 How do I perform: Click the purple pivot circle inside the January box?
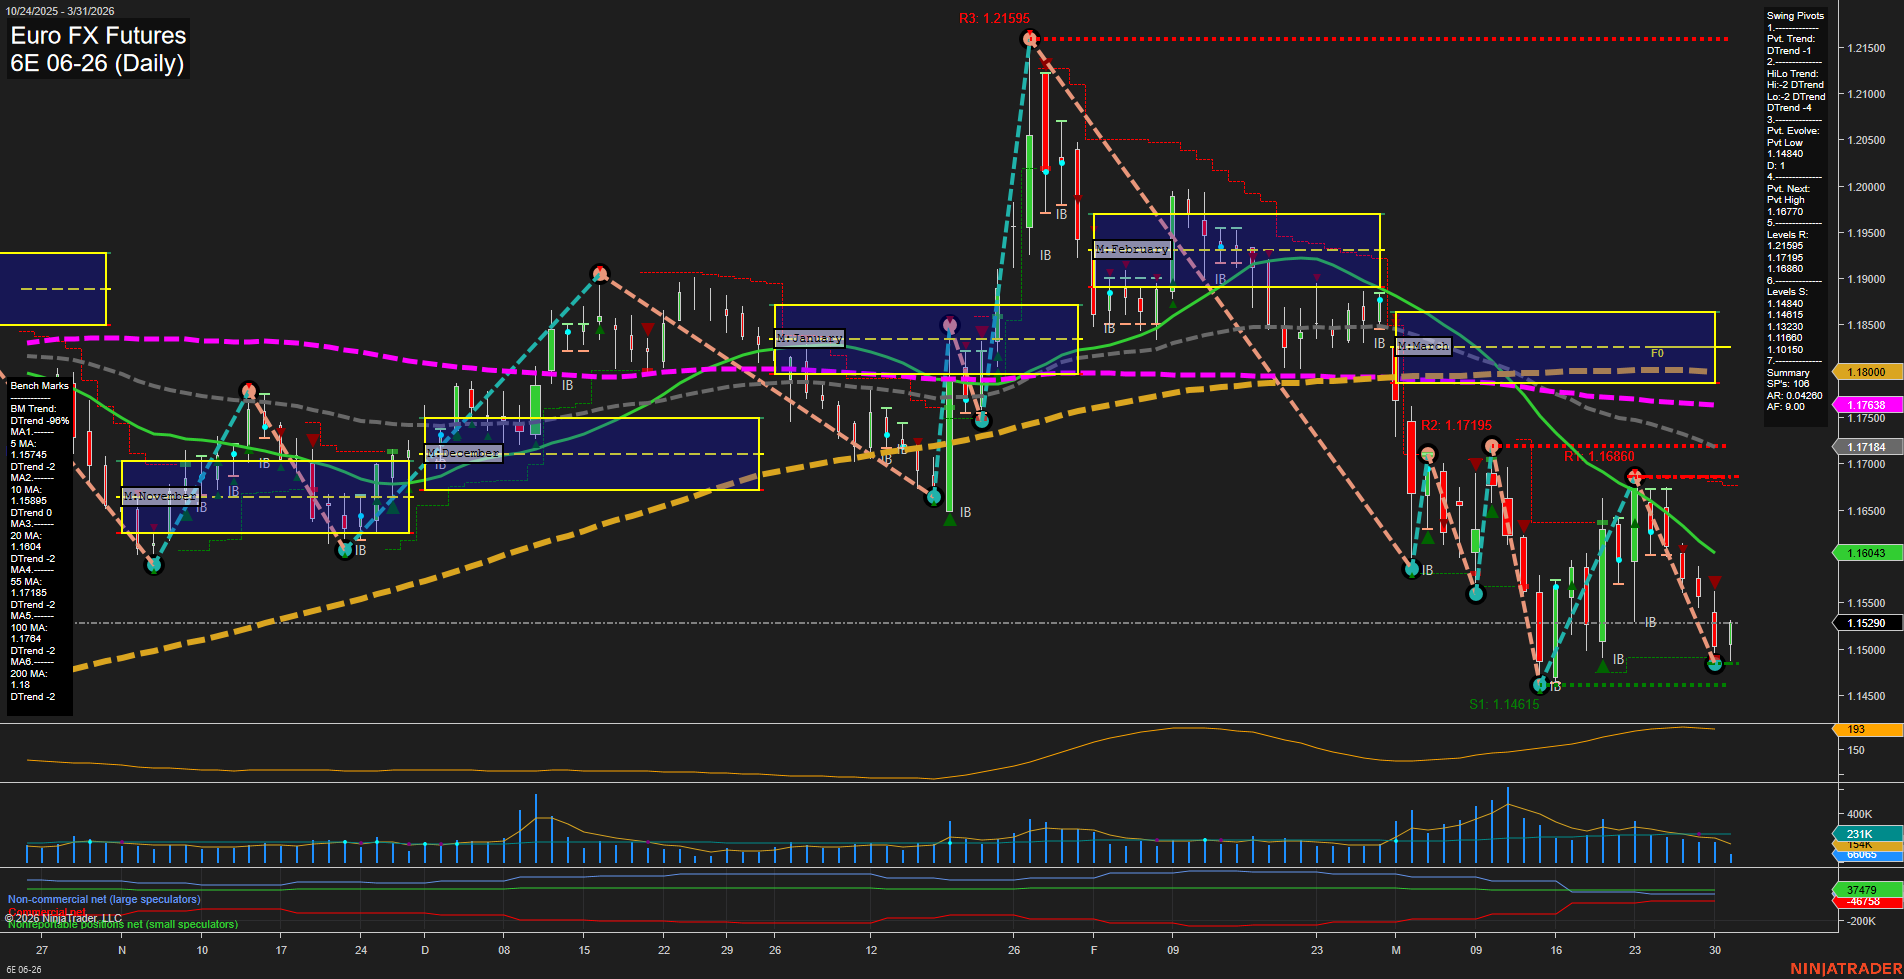click(x=948, y=325)
